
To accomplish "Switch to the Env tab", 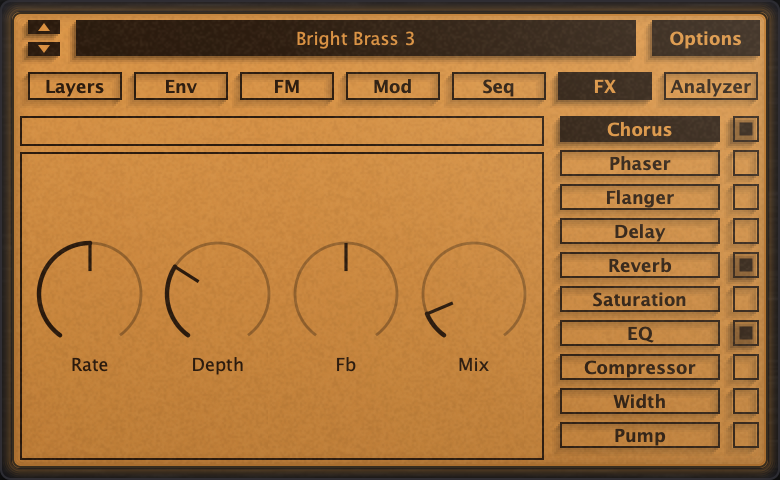I will [x=181, y=87].
